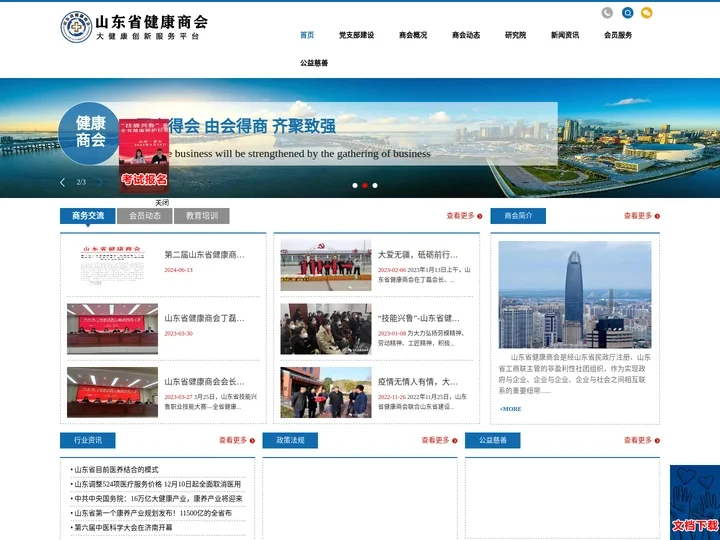Open article "技能兴鲁"-山东省健…
The image size is (720, 540).
pyautogui.click(x=418, y=318)
